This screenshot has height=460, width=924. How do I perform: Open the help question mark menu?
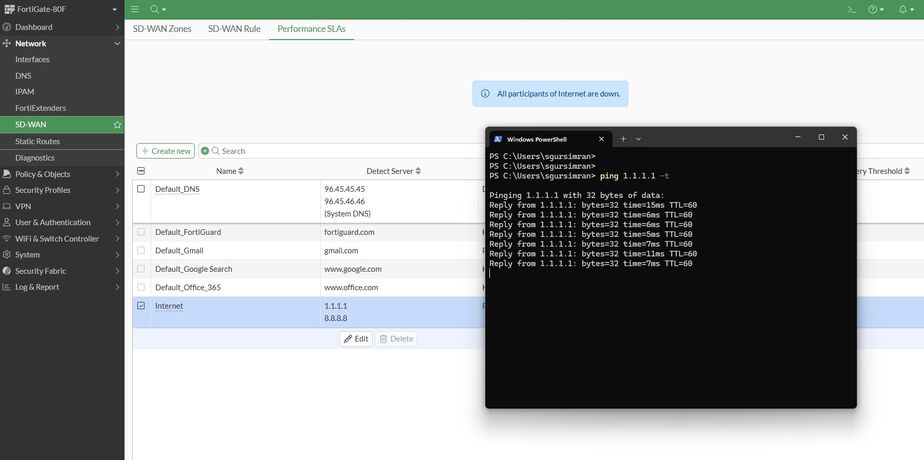coord(875,9)
